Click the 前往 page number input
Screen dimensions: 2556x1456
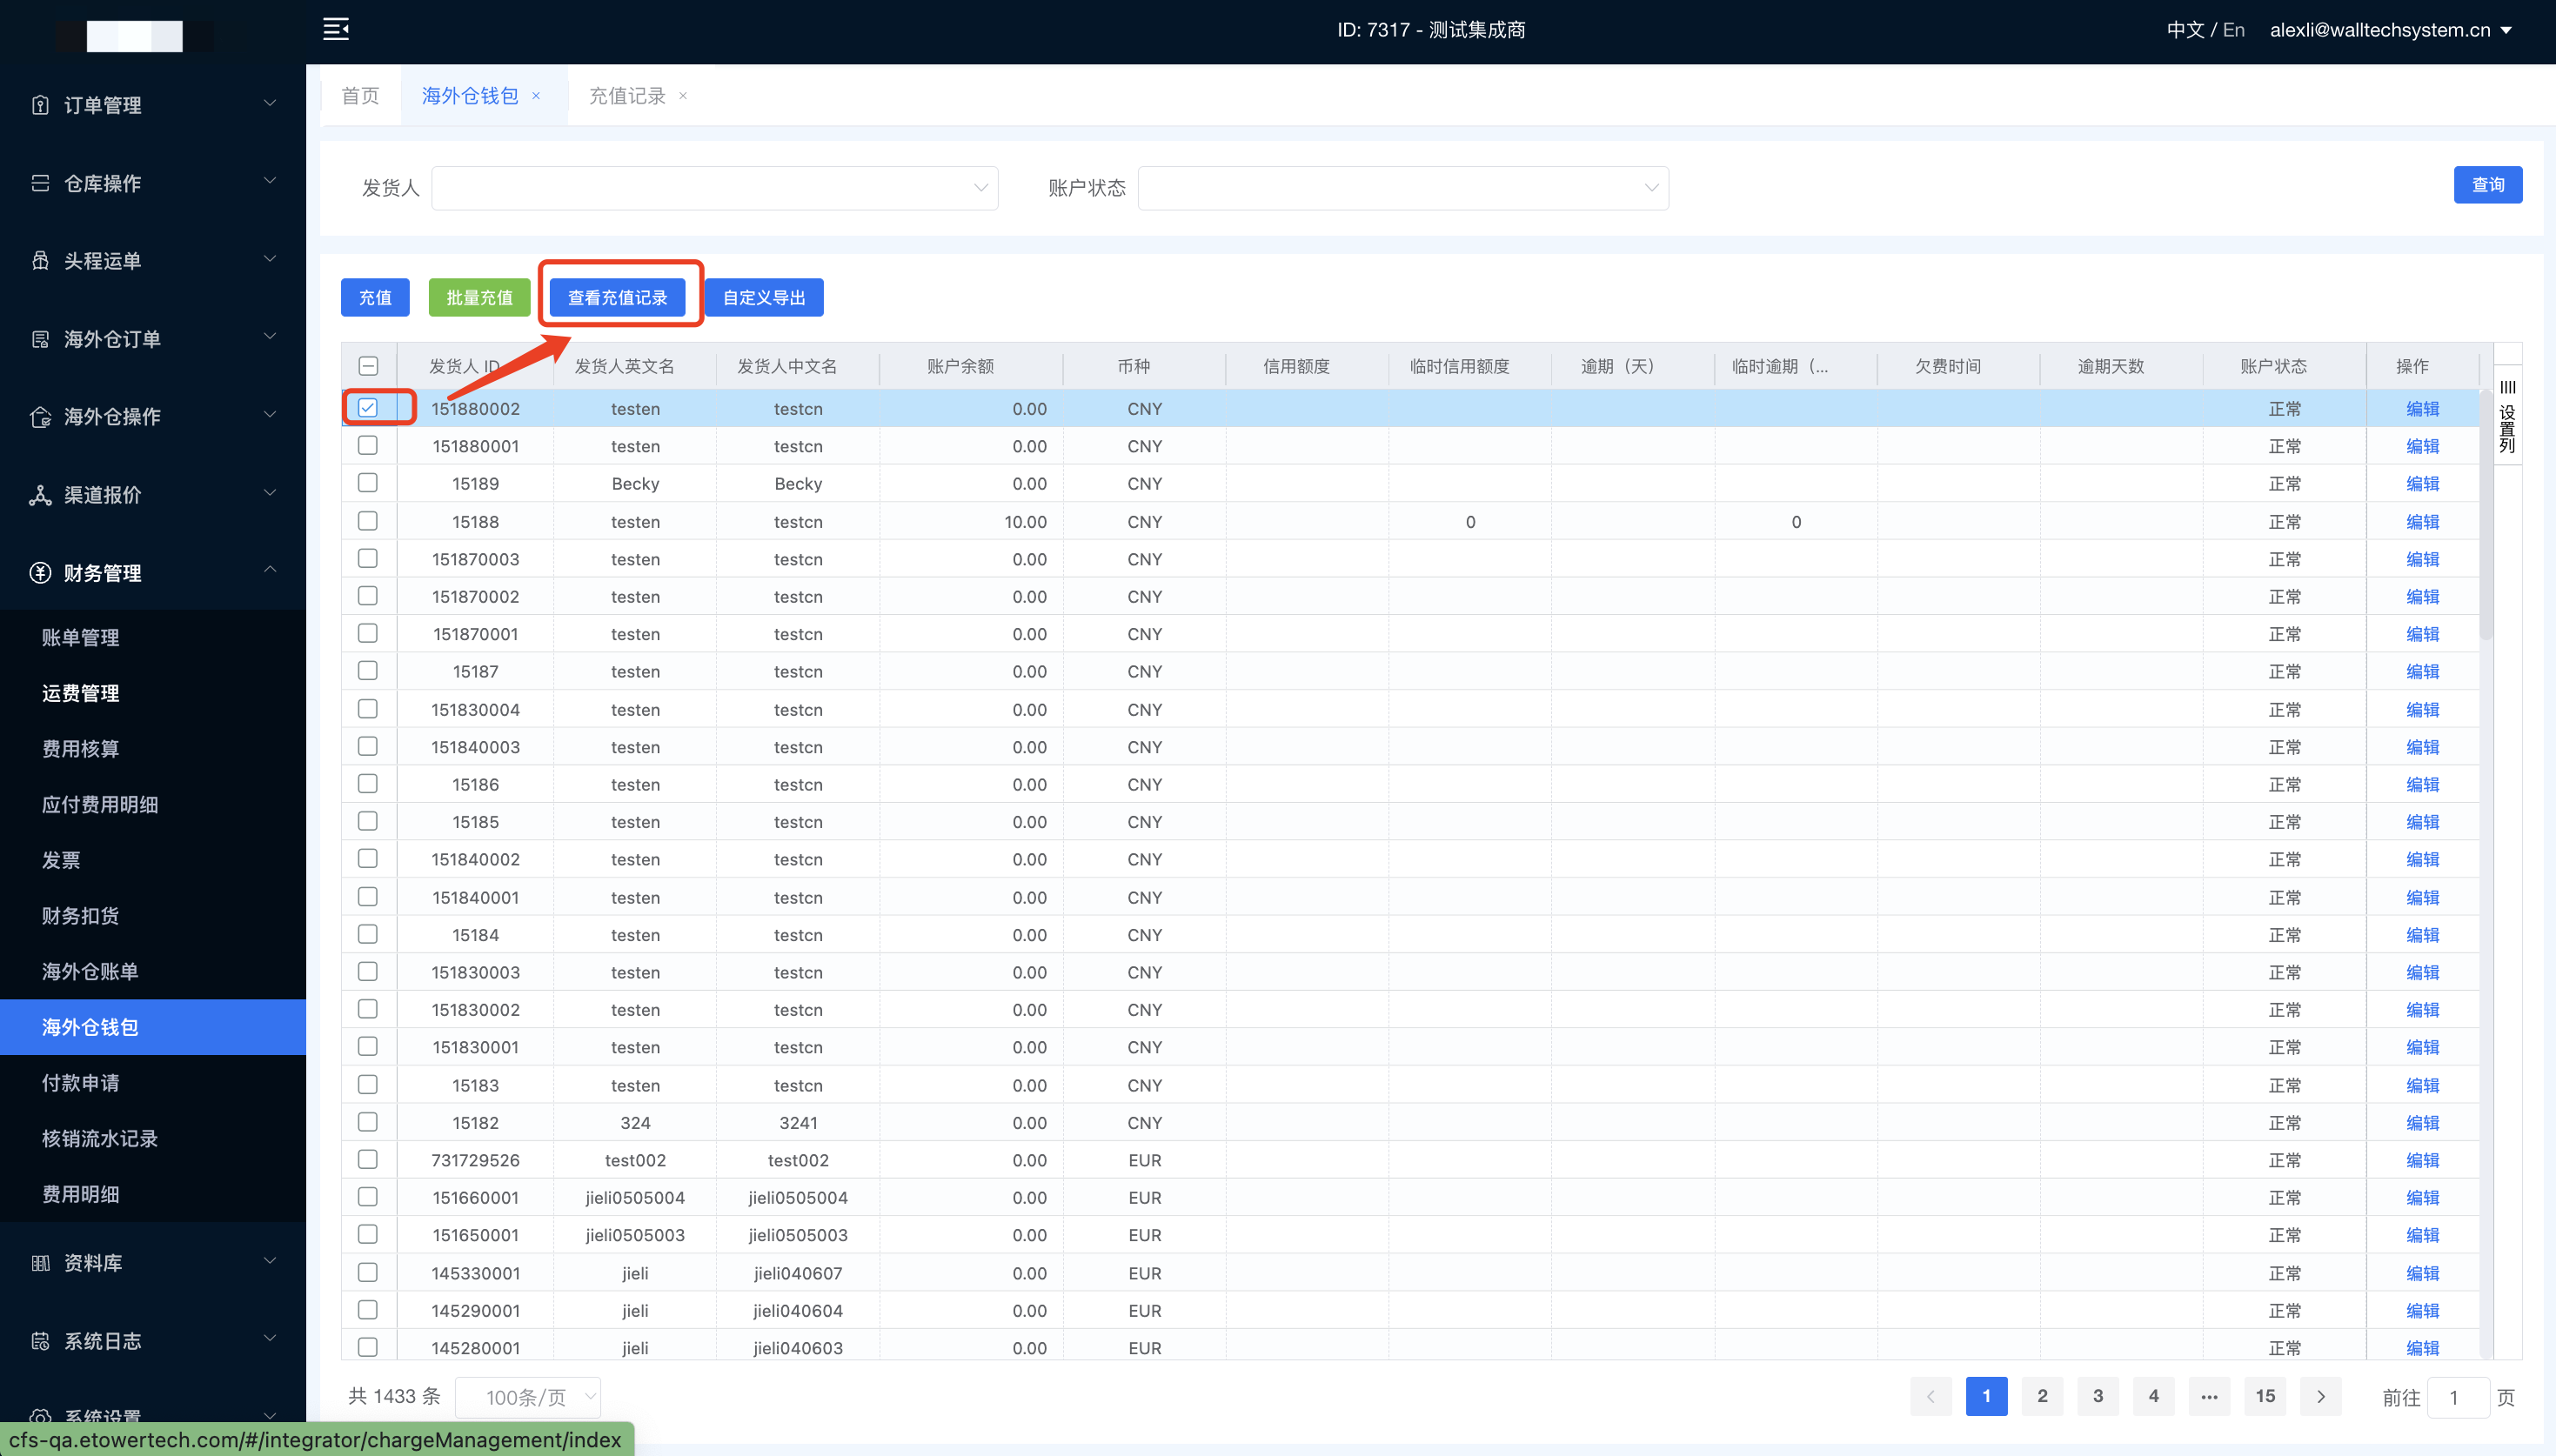(x=2459, y=1397)
